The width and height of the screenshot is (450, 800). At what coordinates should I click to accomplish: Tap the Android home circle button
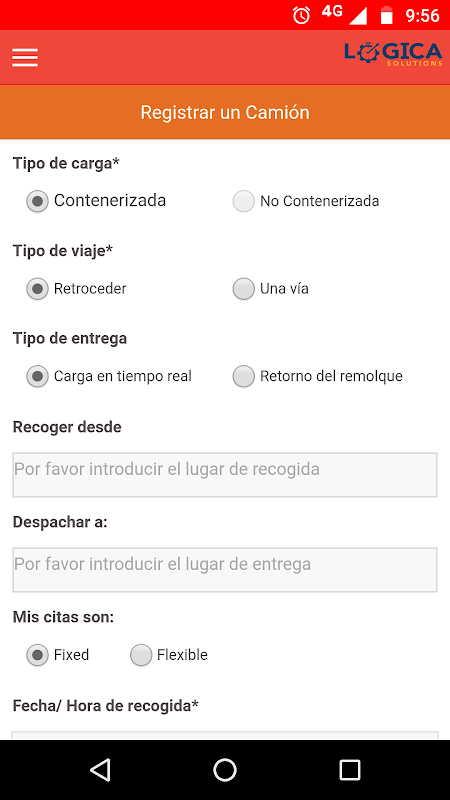pyautogui.click(x=225, y=769)
